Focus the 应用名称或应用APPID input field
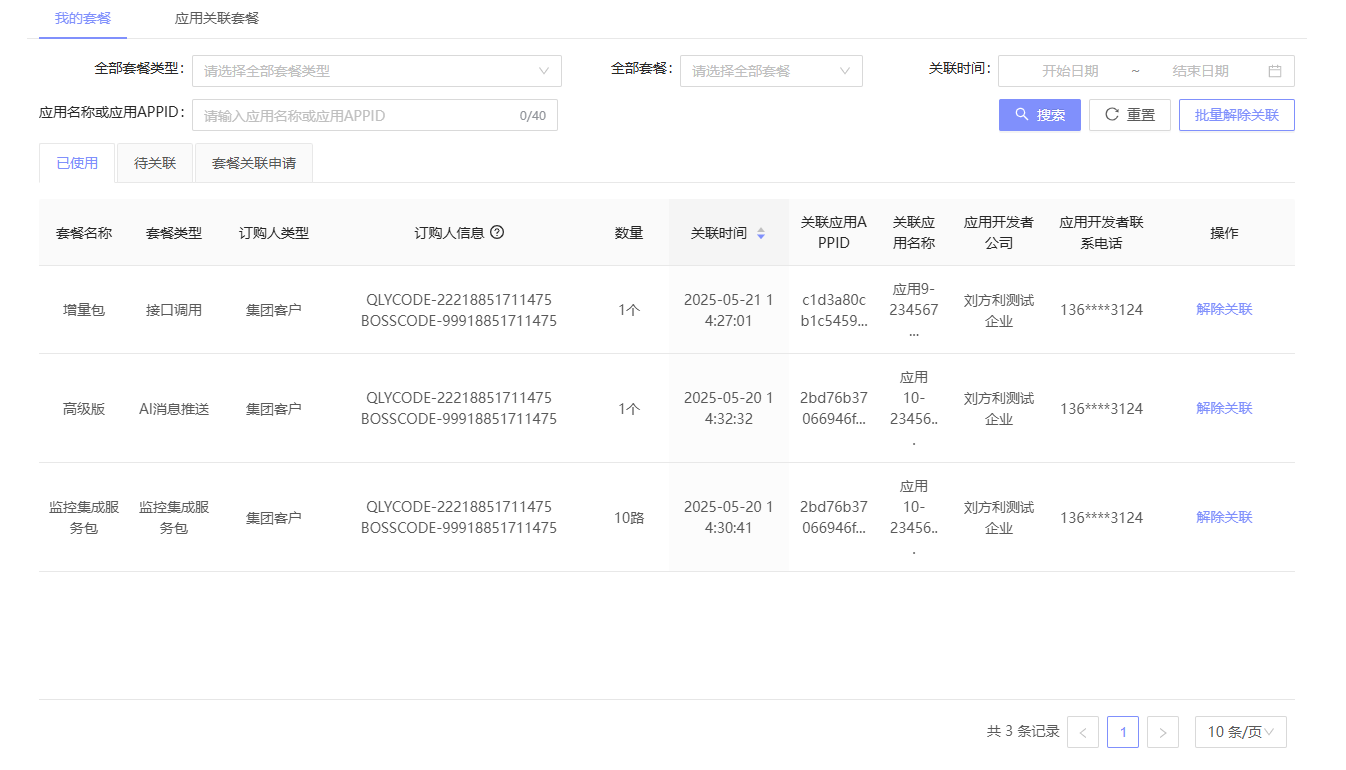Screen dimensions: 1346x770 (x=375, y=115)
